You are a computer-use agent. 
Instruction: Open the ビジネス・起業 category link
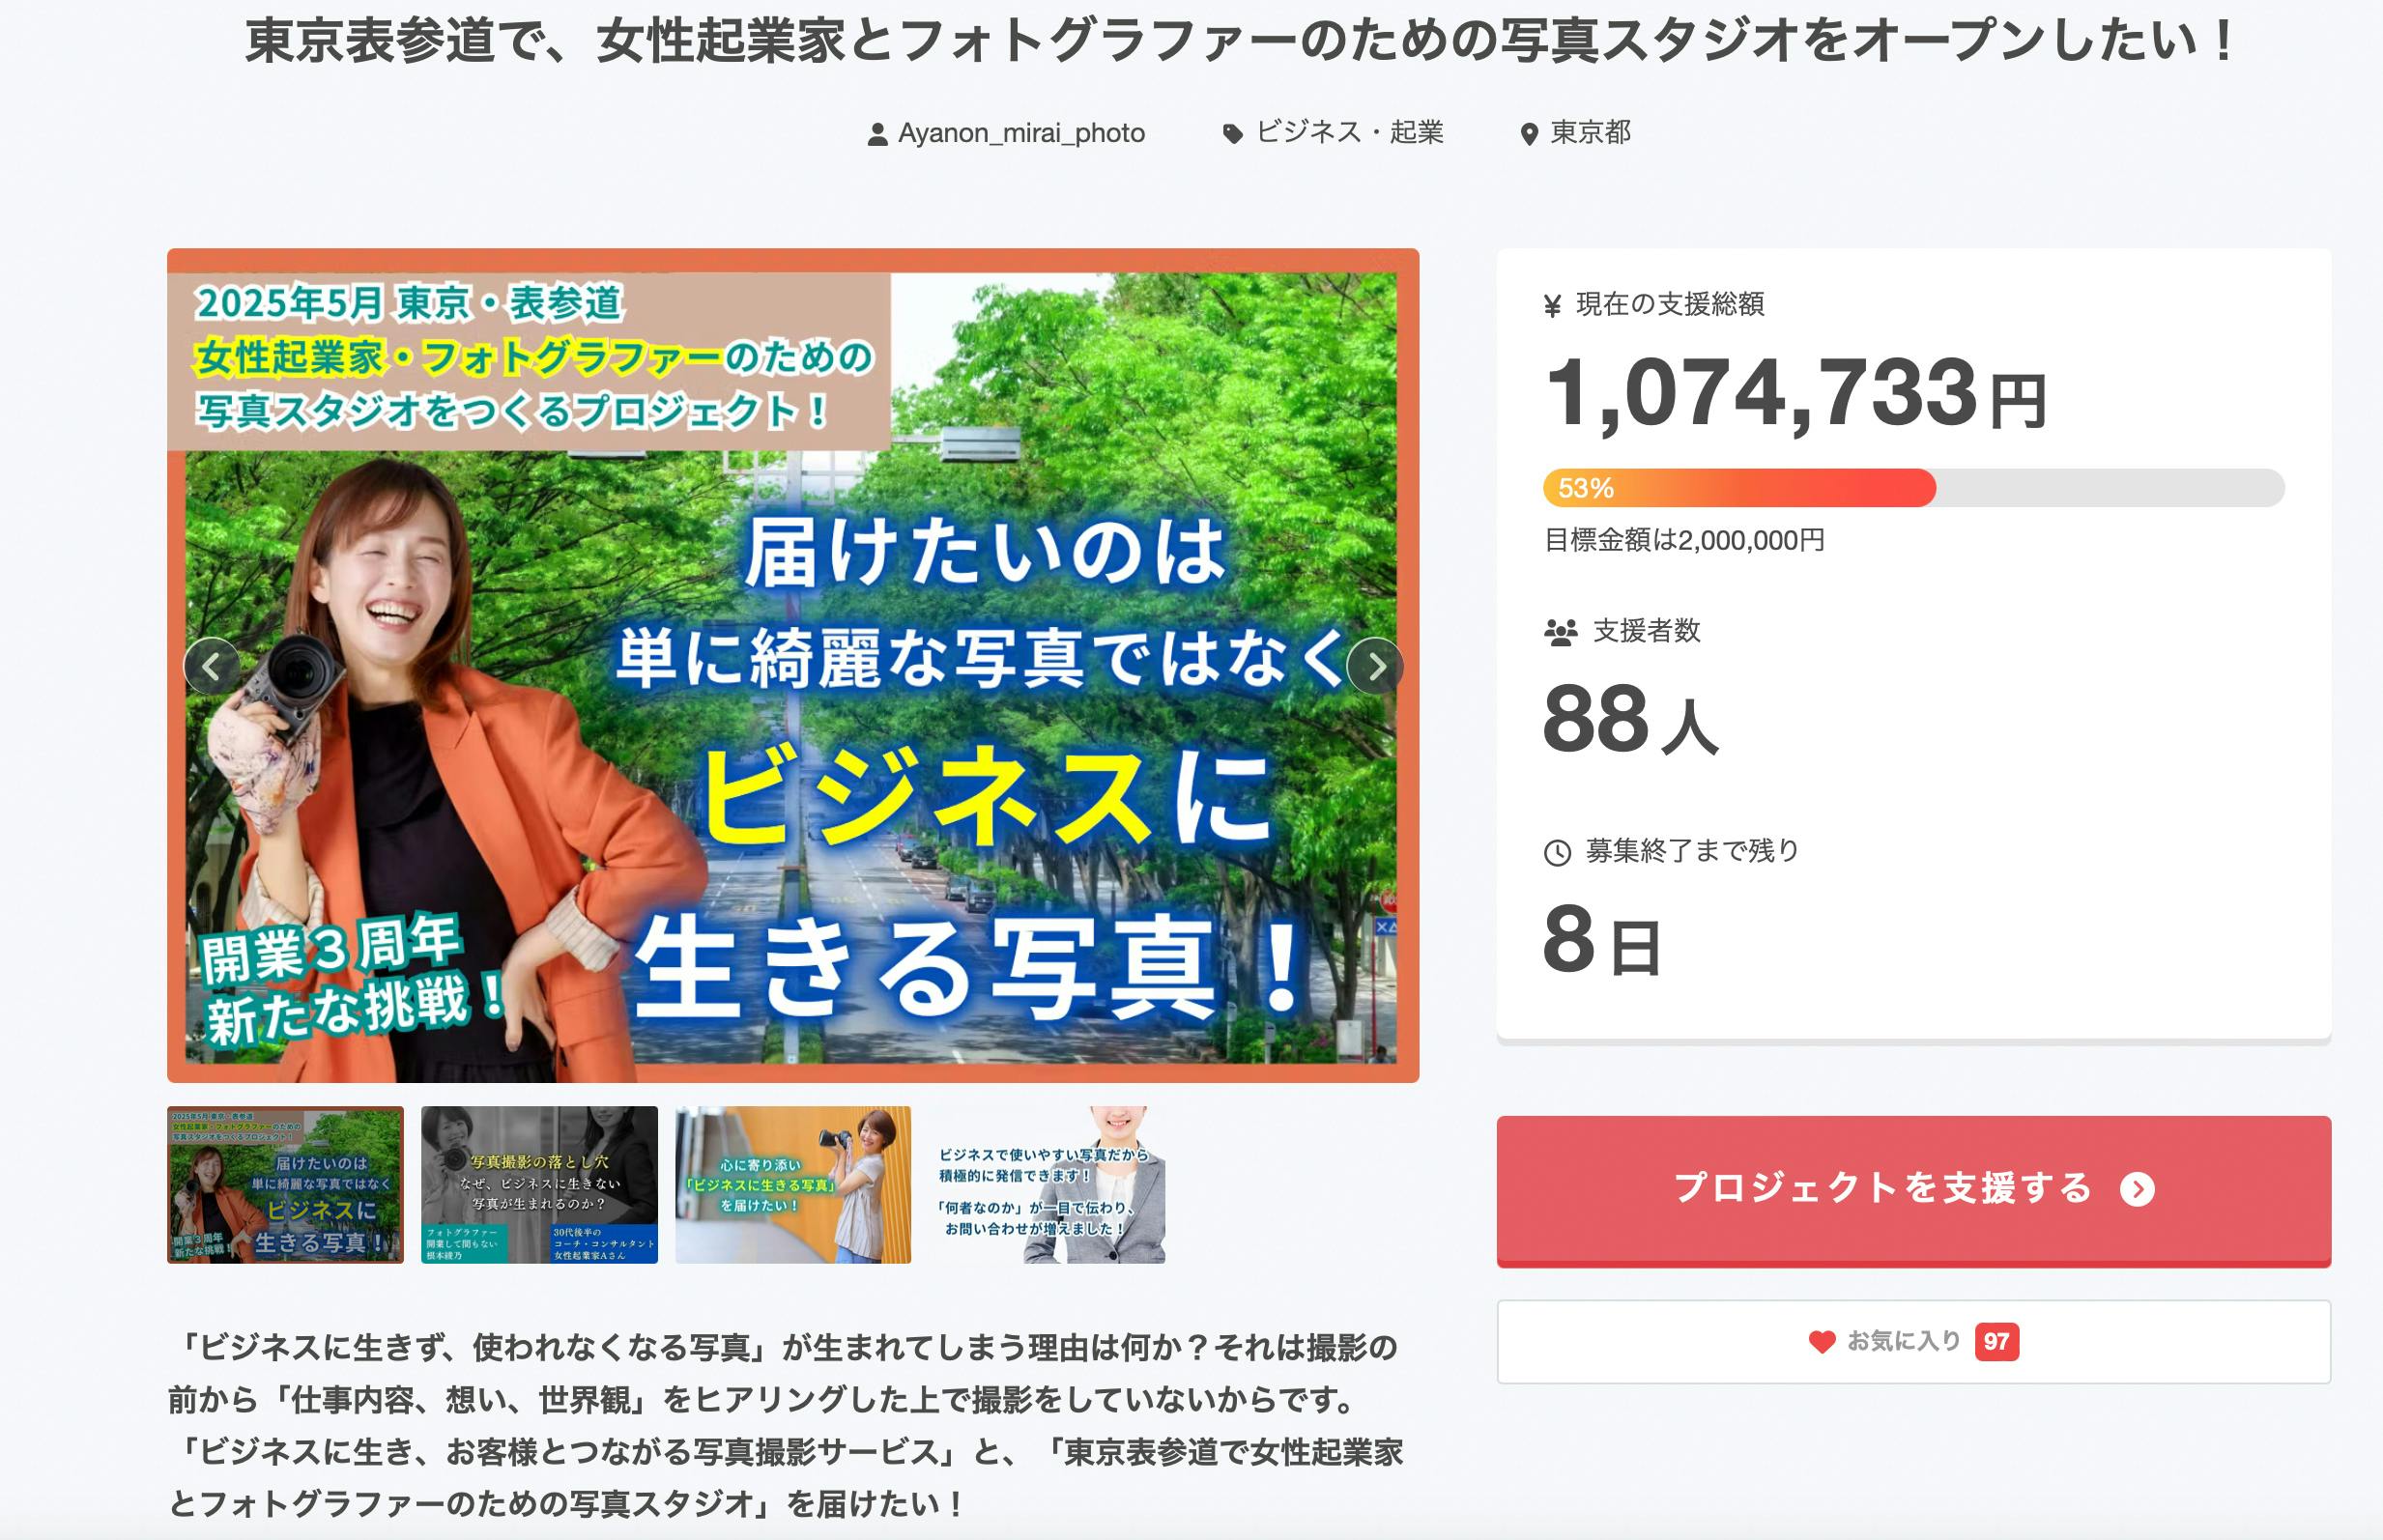[x=1349, y=133]
